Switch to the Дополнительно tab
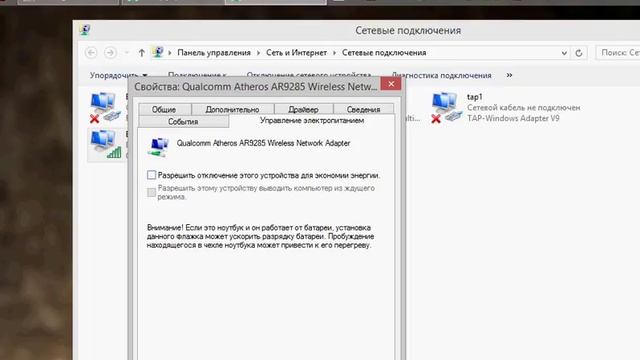 (x=232, y=109)
